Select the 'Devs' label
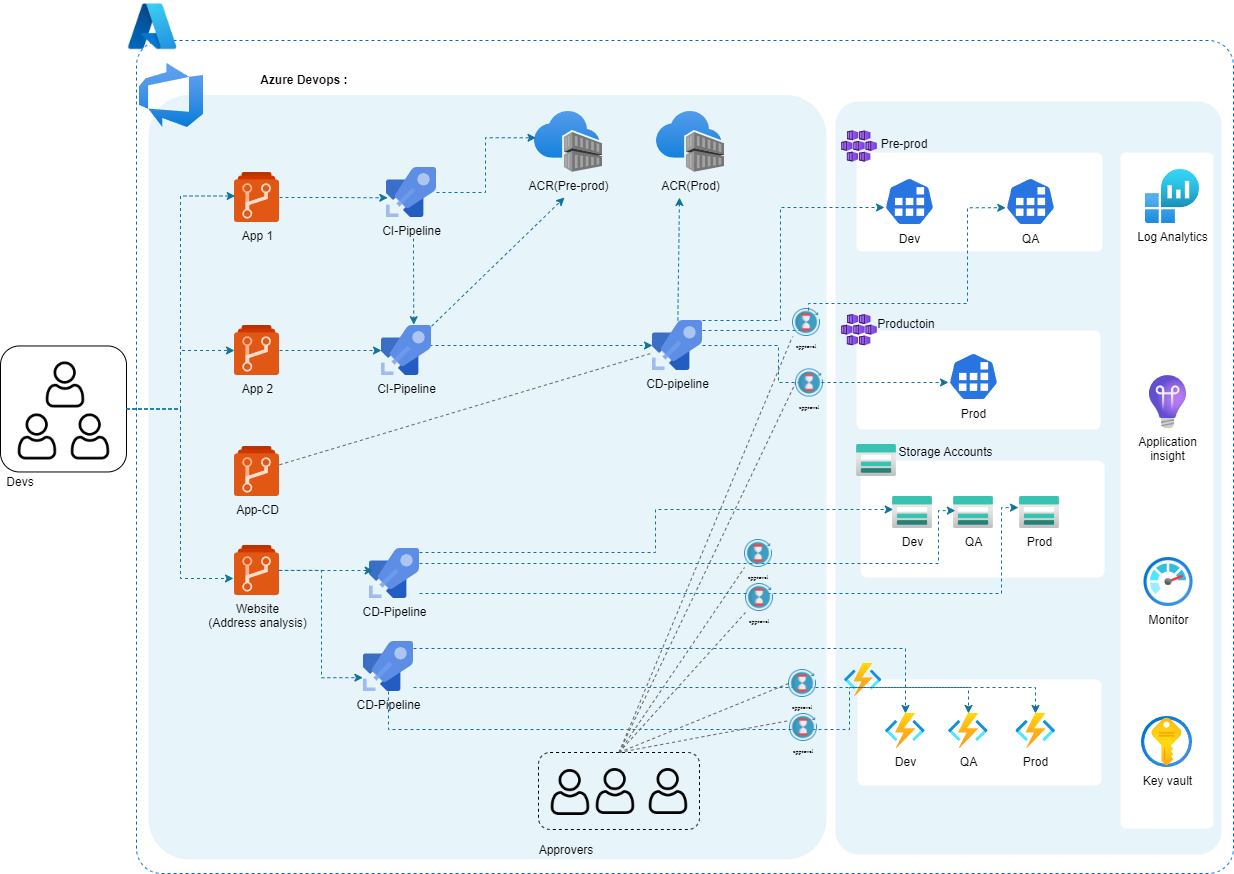The height and width of the screenshot is (874, 1234). [20, 482]
